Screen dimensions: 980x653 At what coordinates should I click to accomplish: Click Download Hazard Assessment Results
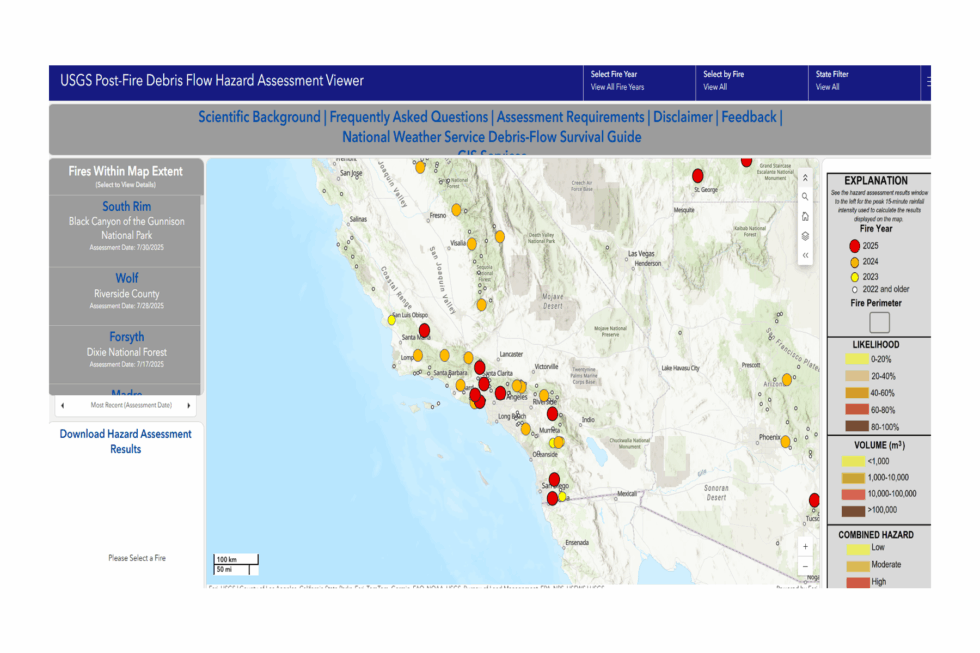[126, 441]
